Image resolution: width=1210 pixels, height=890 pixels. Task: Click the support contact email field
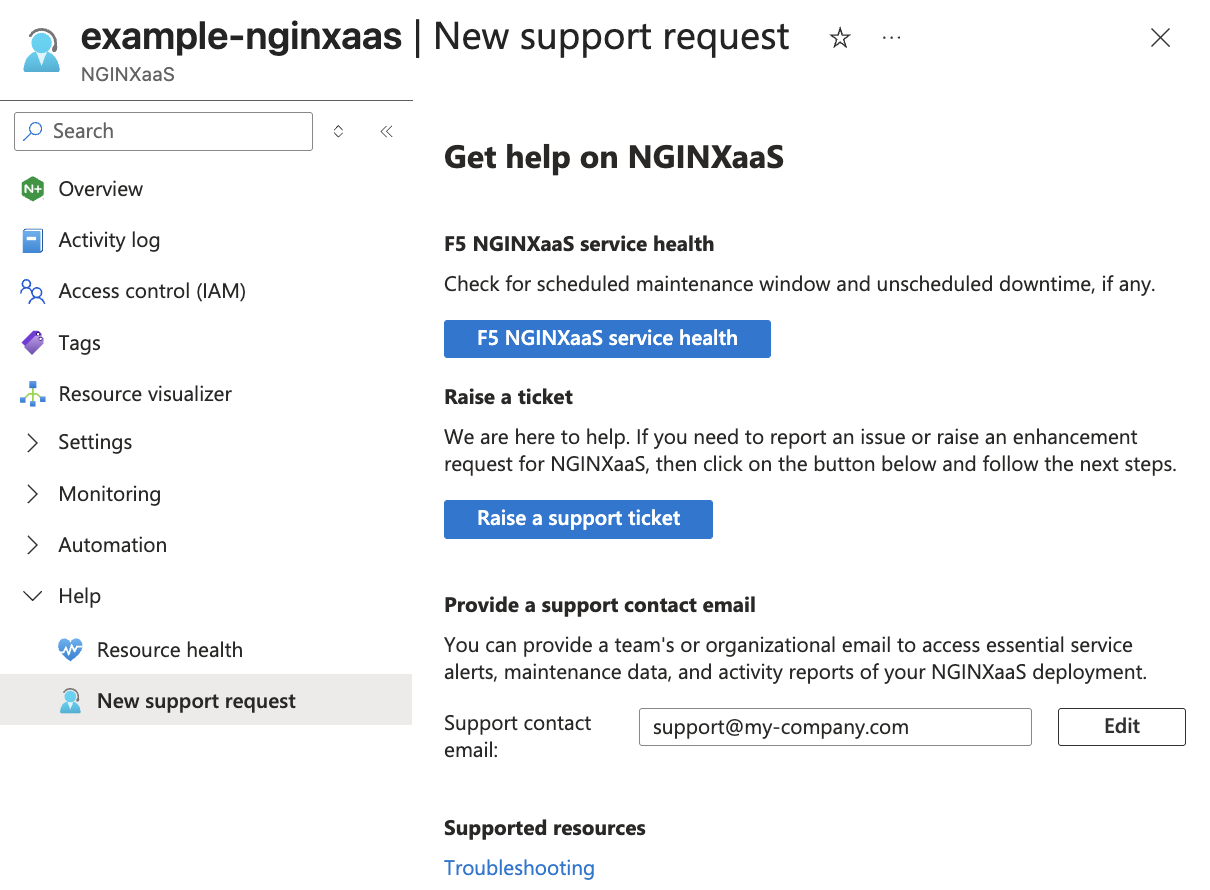835,727
